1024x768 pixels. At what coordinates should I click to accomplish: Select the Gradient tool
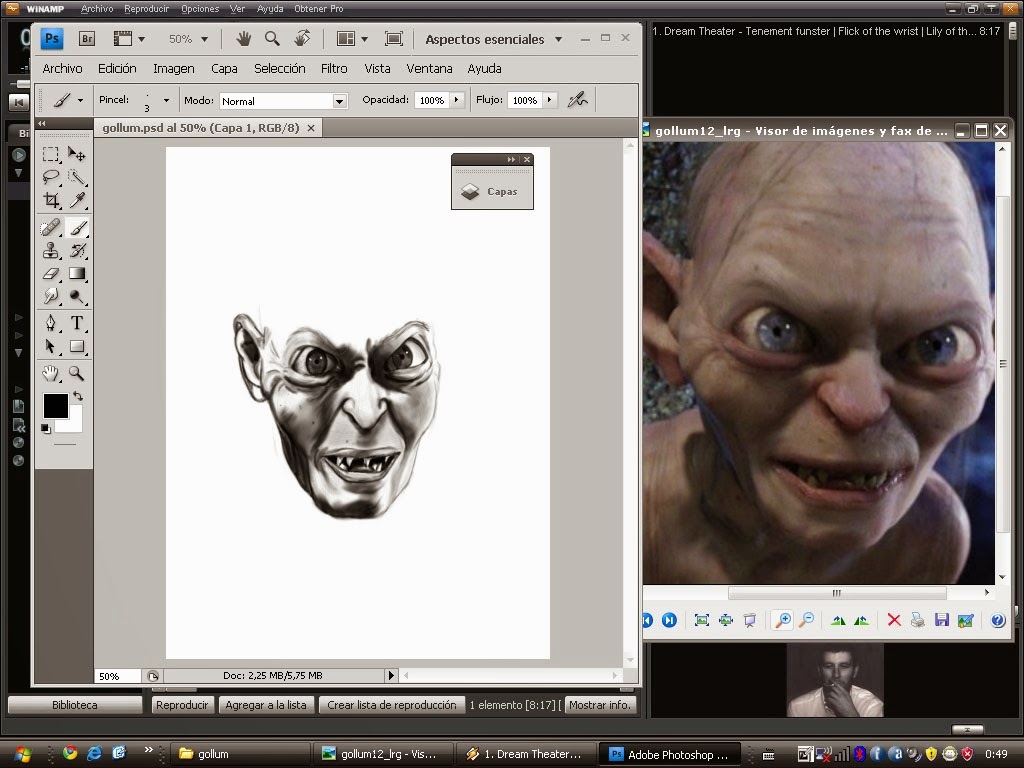77,274
